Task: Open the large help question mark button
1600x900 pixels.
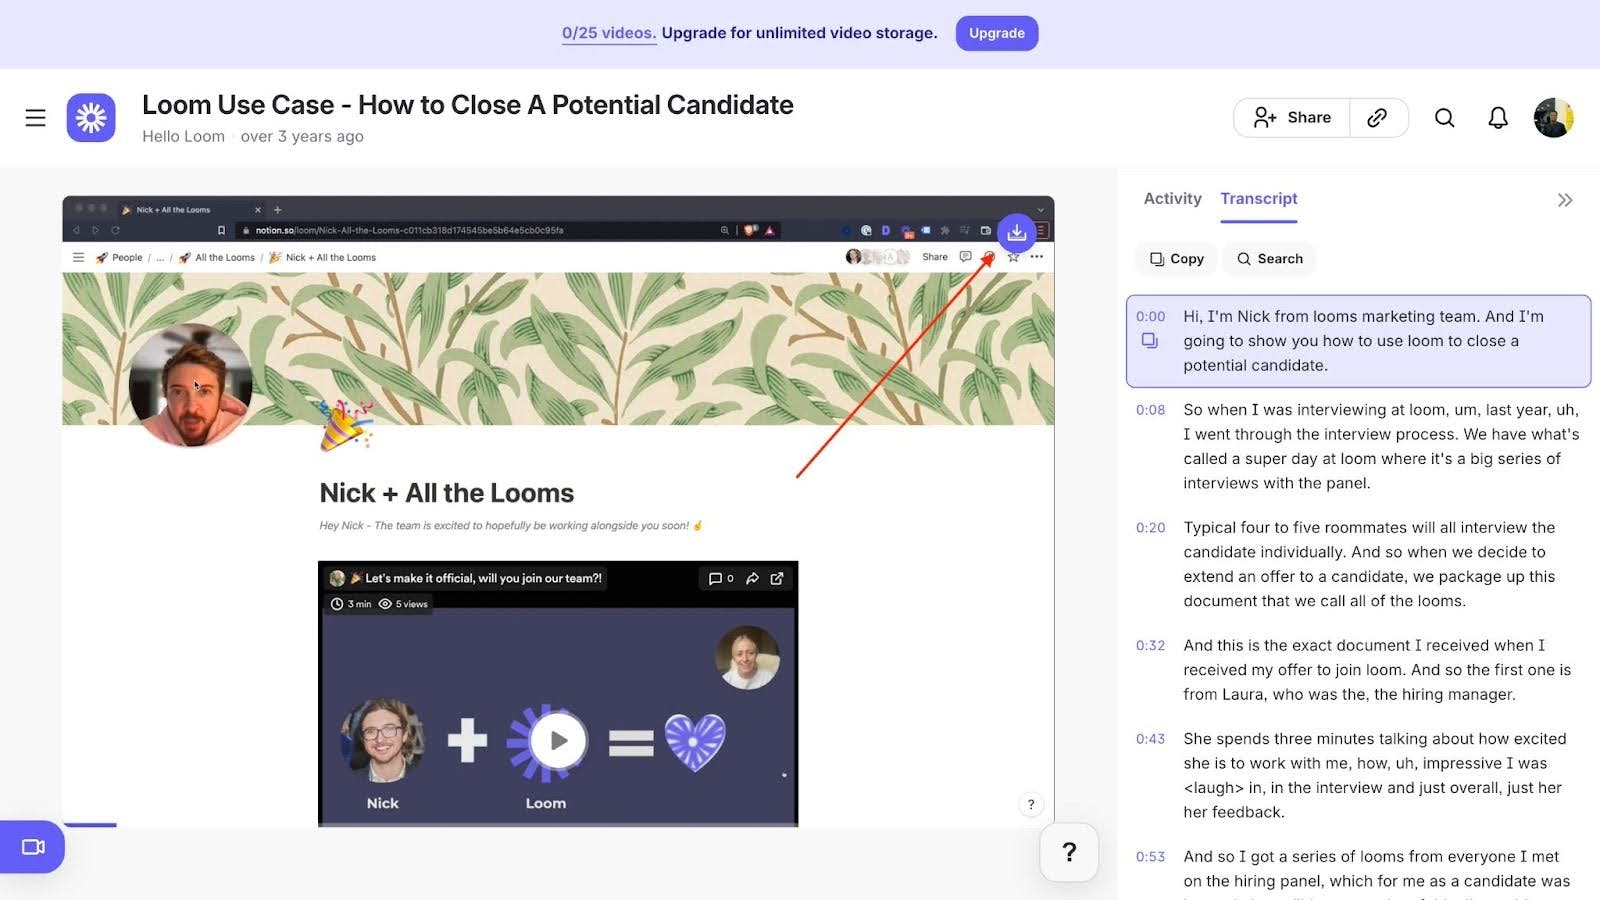Action: pos(1069,852)
